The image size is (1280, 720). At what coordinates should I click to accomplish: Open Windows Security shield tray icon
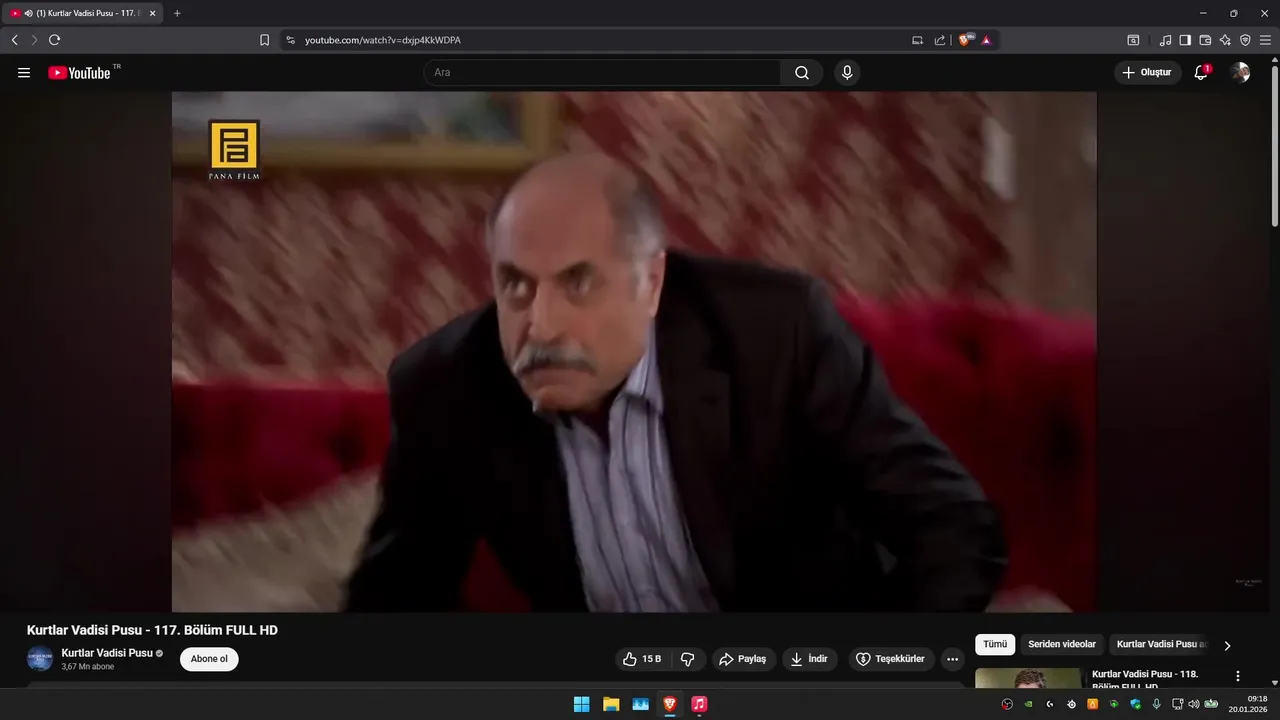(x=1135, y=704)
